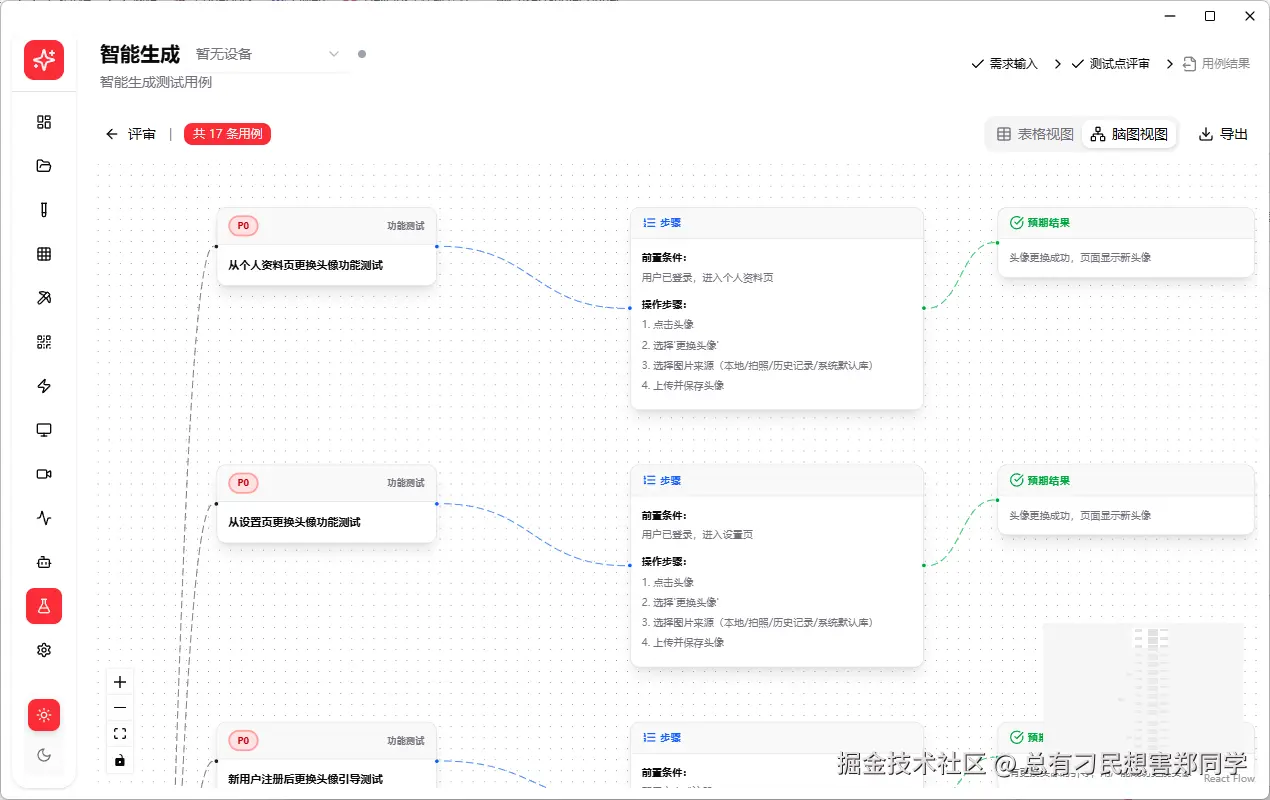The height and width of the screenshot is (800, 1270).
Task: Switch to 表格视图 table view
Action: [x=1035, y=134]
